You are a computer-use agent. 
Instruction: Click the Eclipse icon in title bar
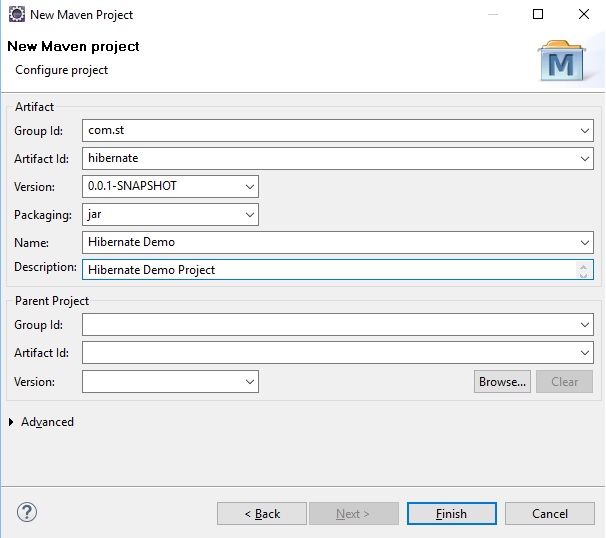click(x=17, y=14)
